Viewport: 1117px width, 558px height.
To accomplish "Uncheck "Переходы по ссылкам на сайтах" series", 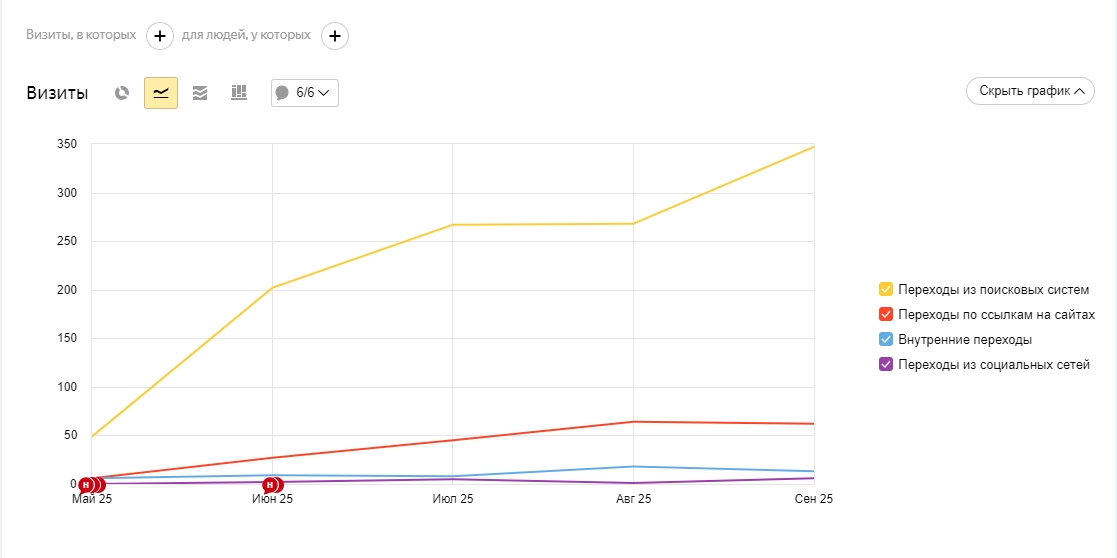I will pyautogui.click(x=886, y=315).
